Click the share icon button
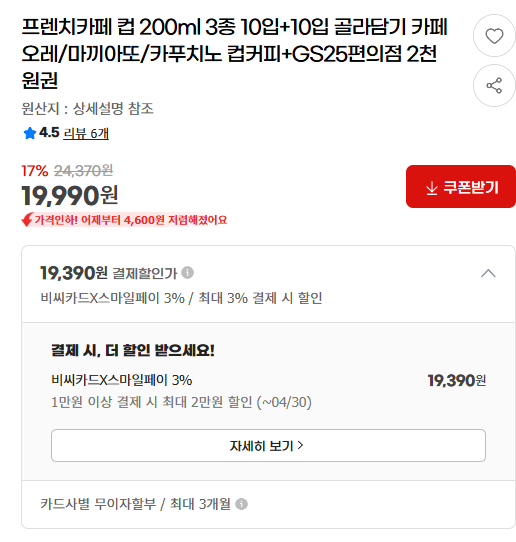The height and width of the screenshot is (542, 516). tap(494, 85)
